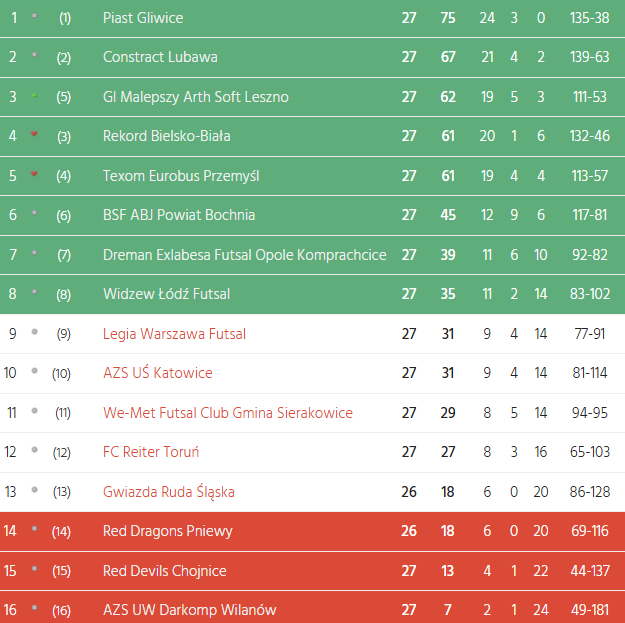Select the Red Dragons Pniewy row name

(160, 531)
